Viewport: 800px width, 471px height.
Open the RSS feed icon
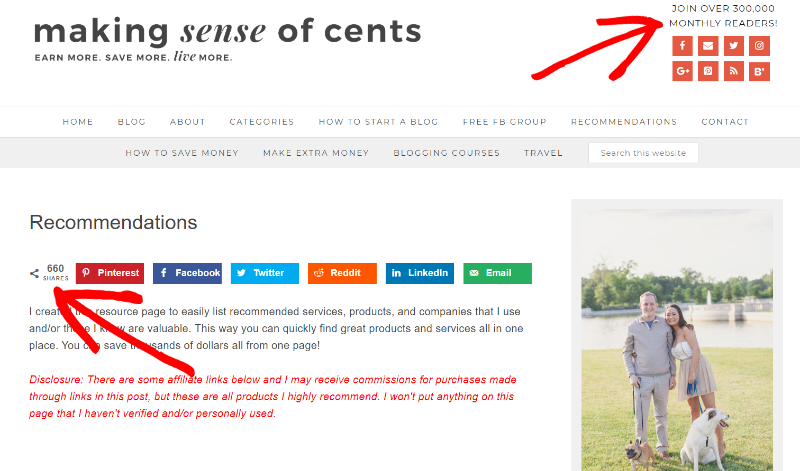coord(733,71)
